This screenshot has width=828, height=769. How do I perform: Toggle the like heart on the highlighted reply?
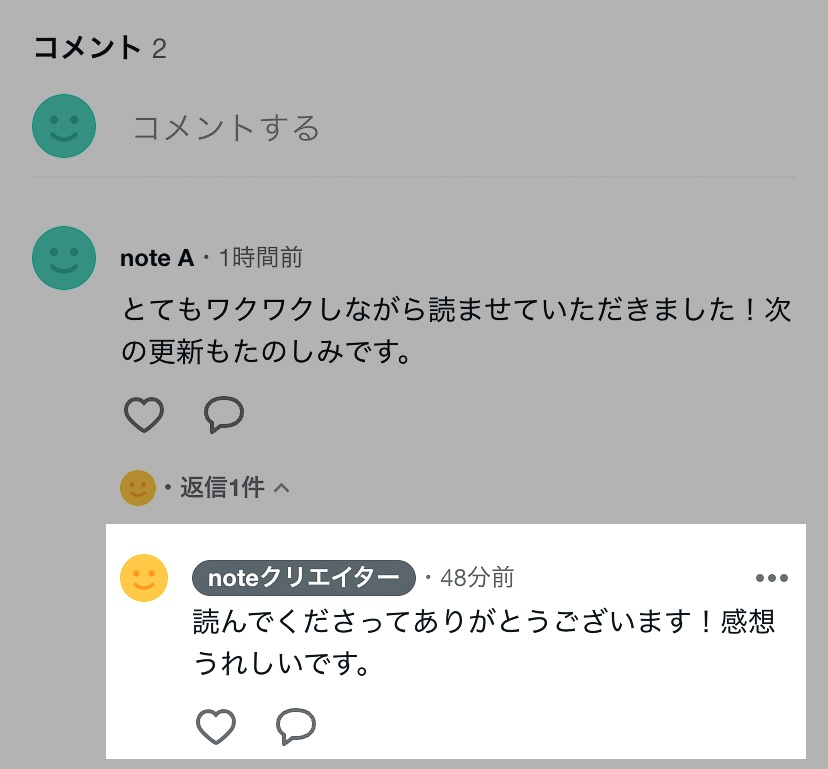coord(216,727)
